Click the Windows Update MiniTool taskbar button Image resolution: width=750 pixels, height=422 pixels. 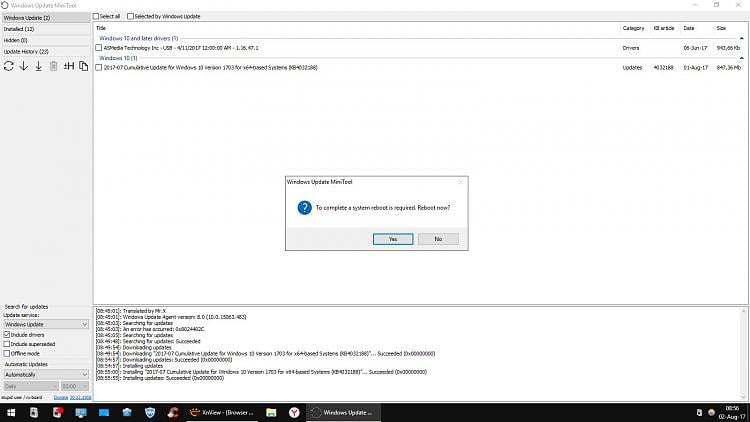[x=343, y=412]
